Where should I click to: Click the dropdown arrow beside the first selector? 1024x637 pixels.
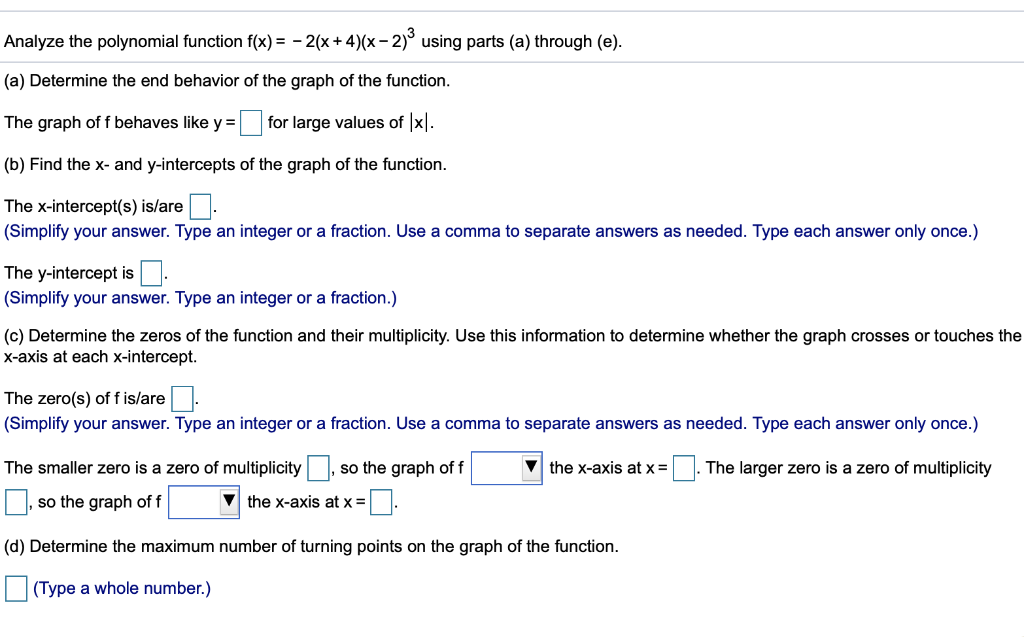528,467
